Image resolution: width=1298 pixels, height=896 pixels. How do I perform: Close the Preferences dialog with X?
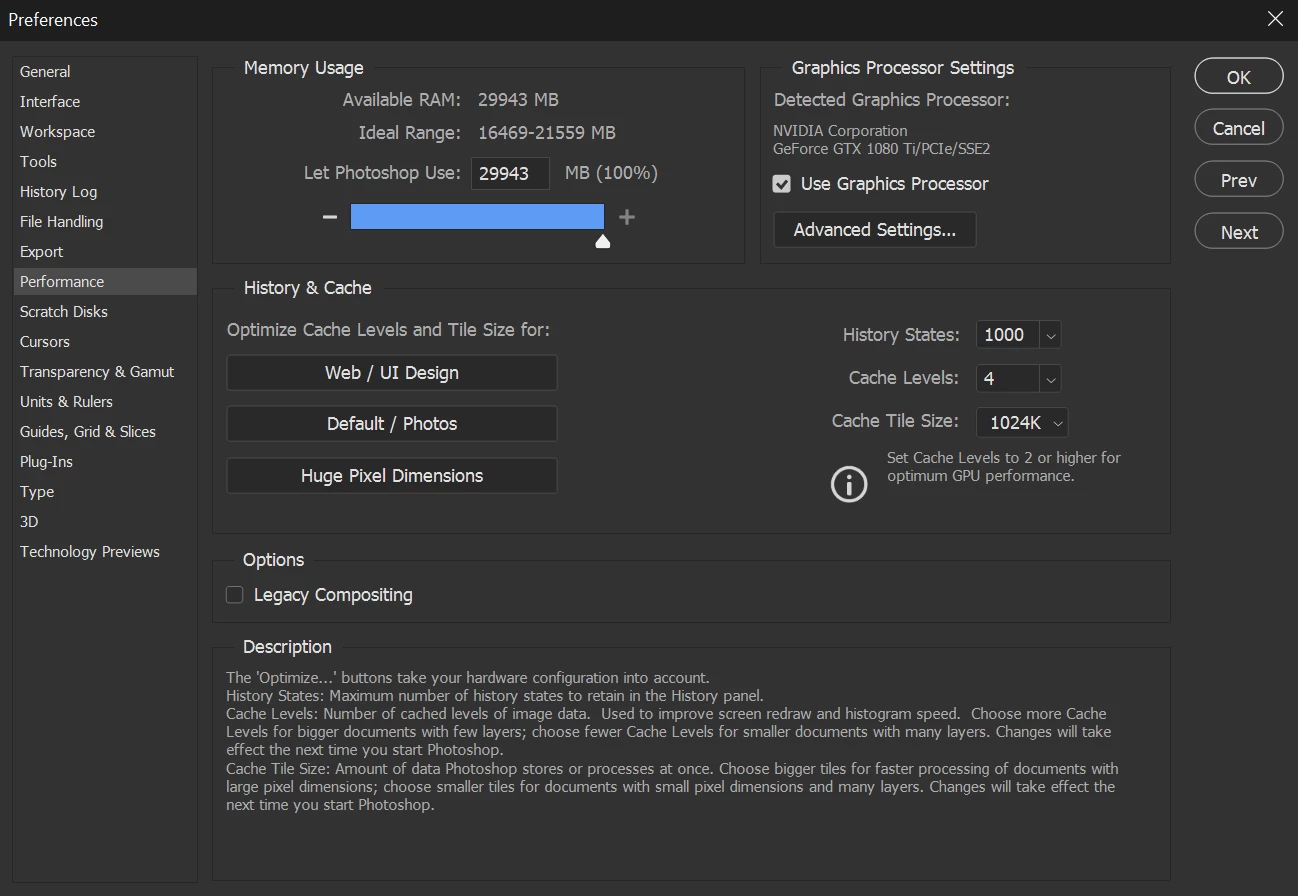pos(1275,19)
